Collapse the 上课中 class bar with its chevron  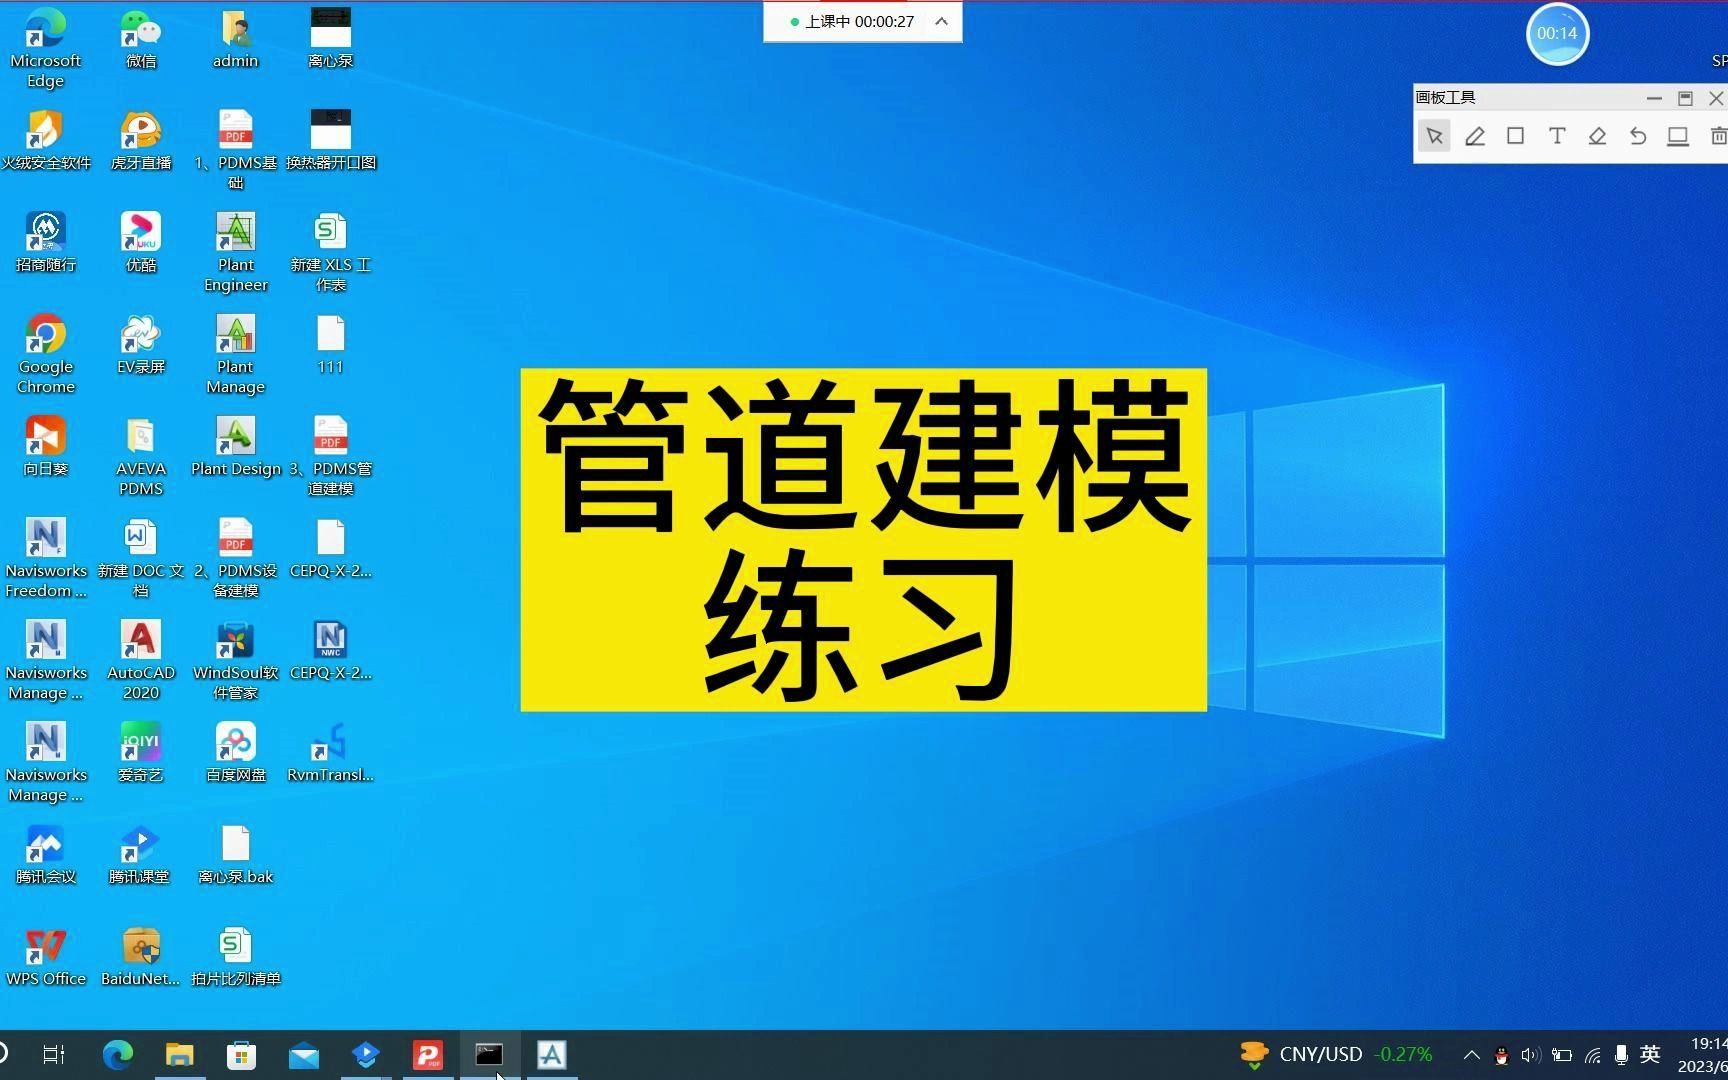point(940,21)
